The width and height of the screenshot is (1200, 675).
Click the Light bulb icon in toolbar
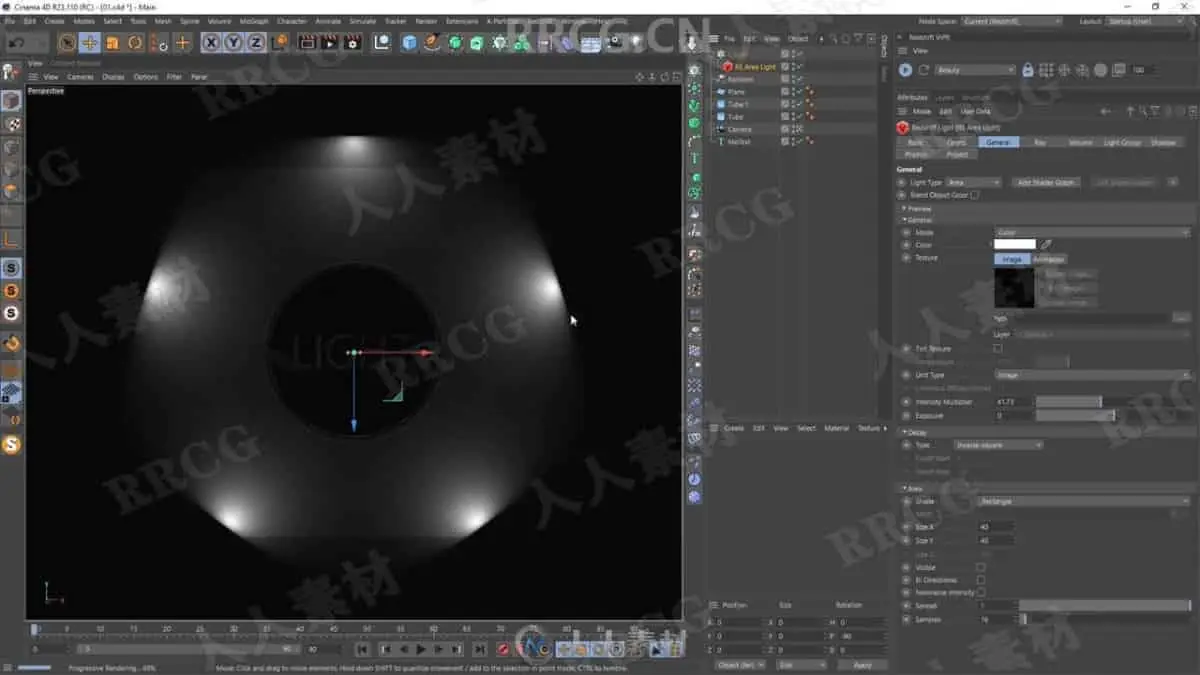[637, 42]
